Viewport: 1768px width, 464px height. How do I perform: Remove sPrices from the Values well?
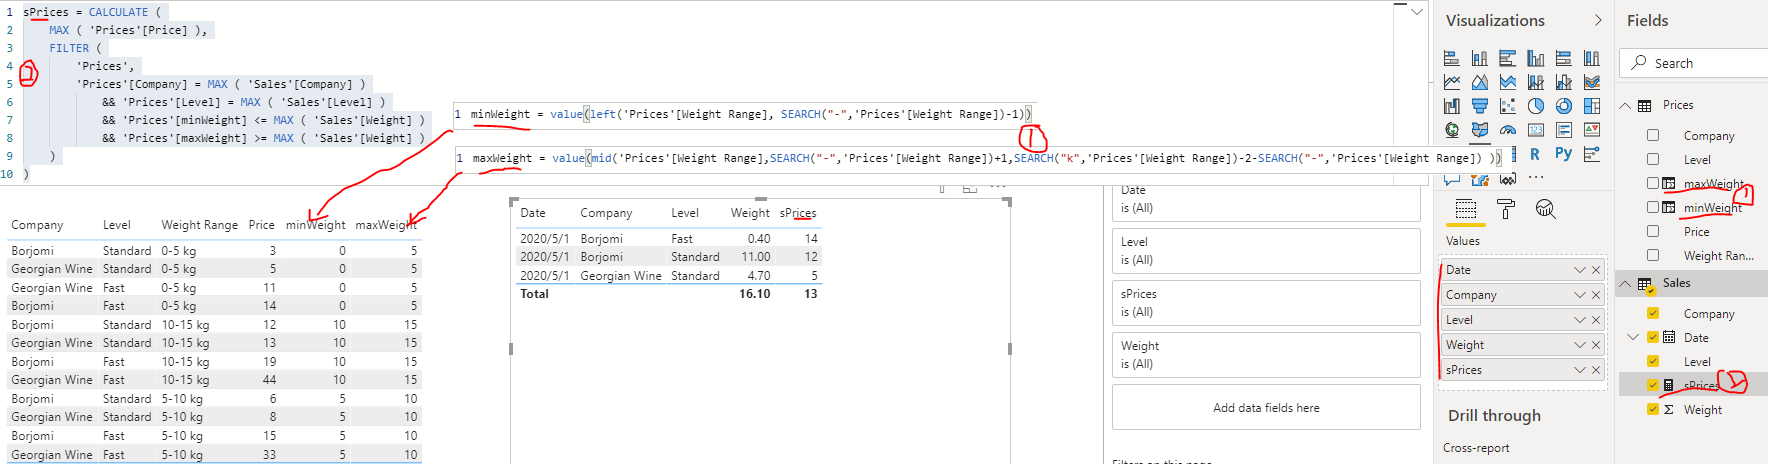click(x=1596, y=370)
